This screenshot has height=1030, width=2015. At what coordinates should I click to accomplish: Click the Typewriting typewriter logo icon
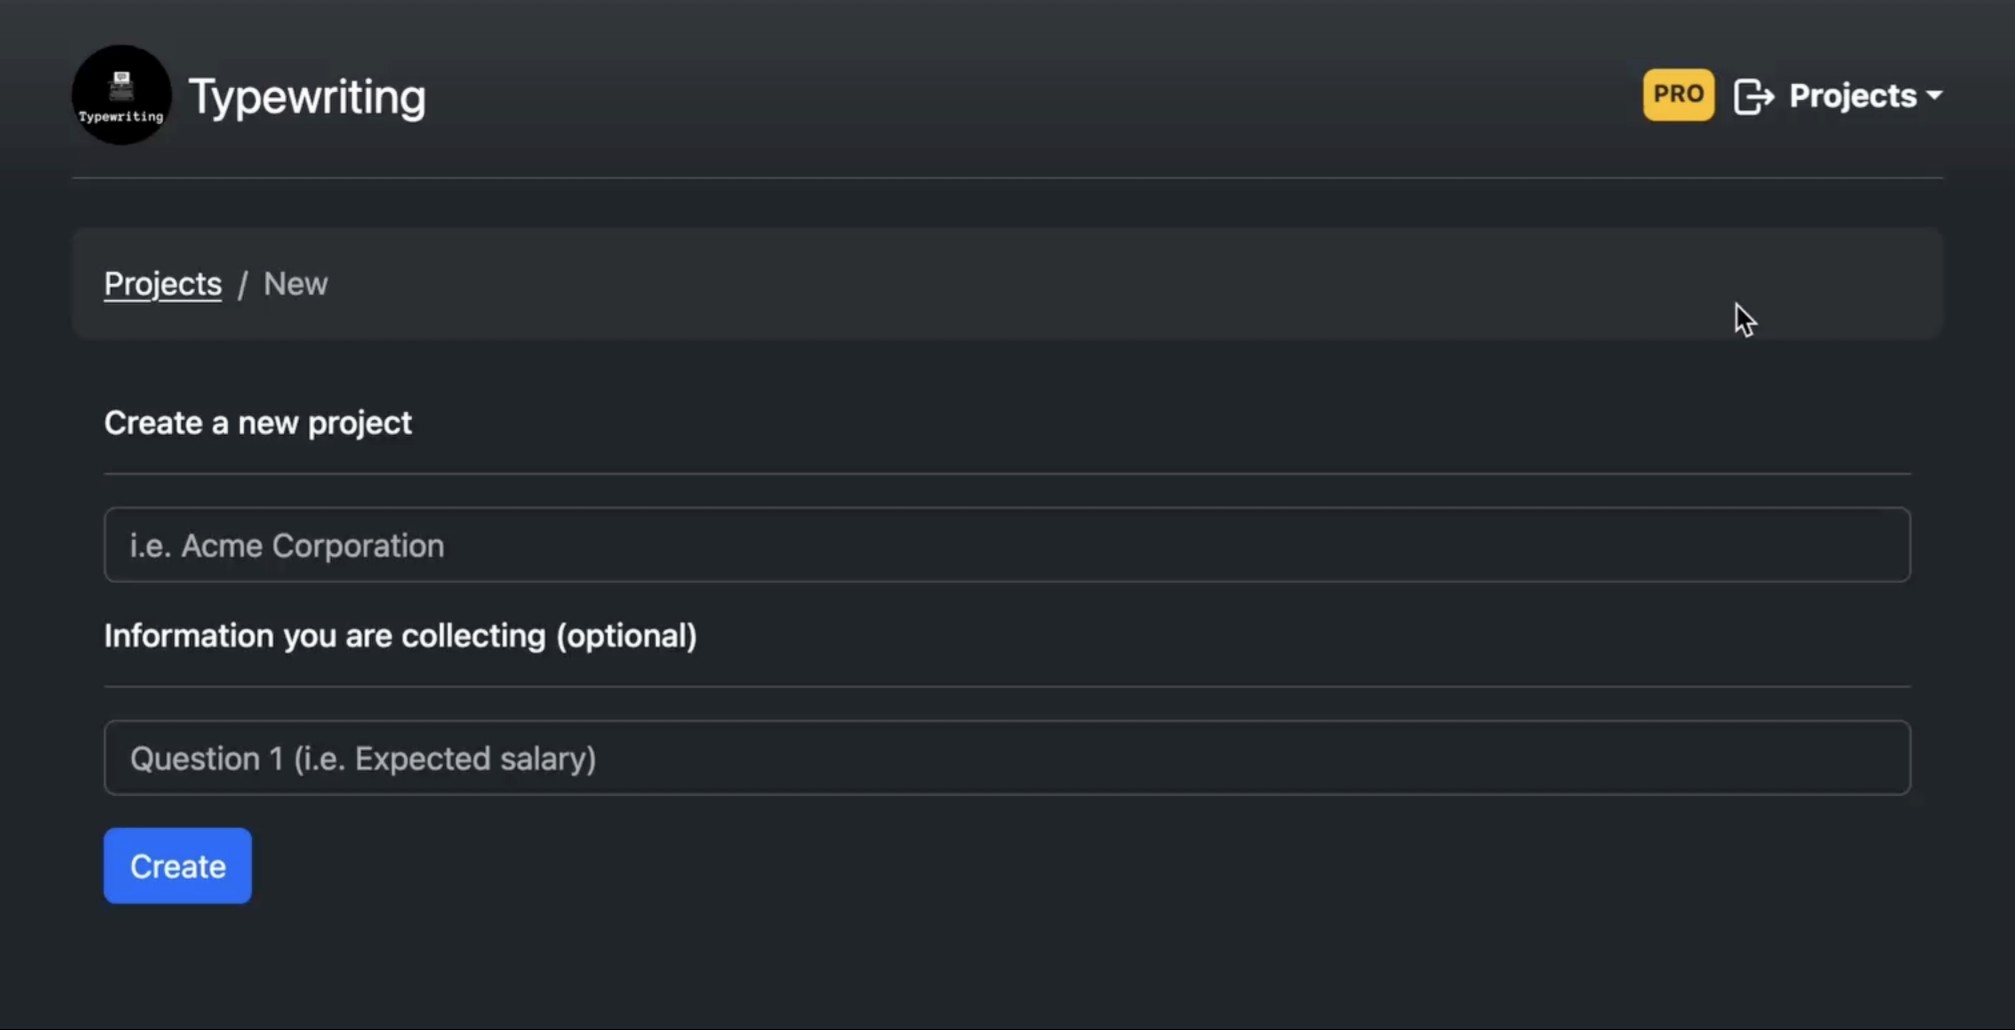click(120, 94)
